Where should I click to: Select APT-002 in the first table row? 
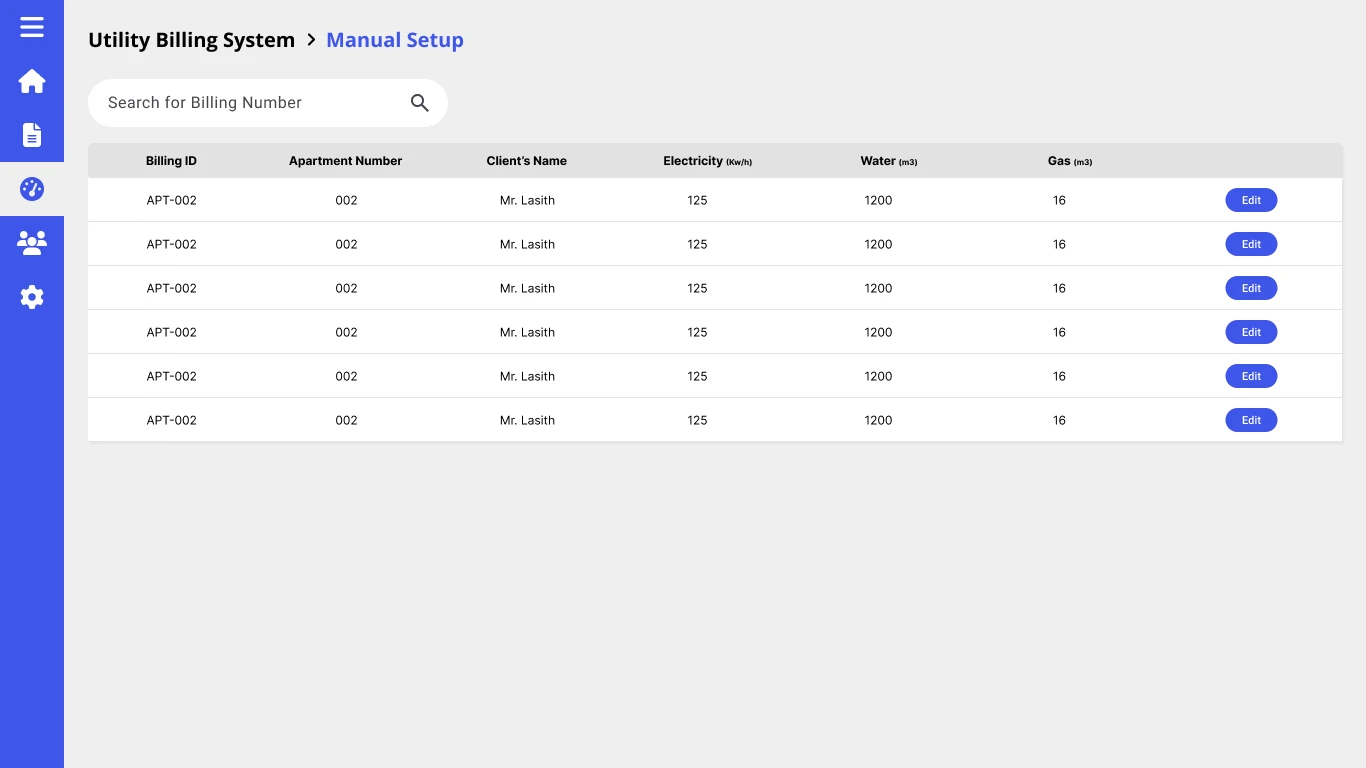click(x=172, y=200)
